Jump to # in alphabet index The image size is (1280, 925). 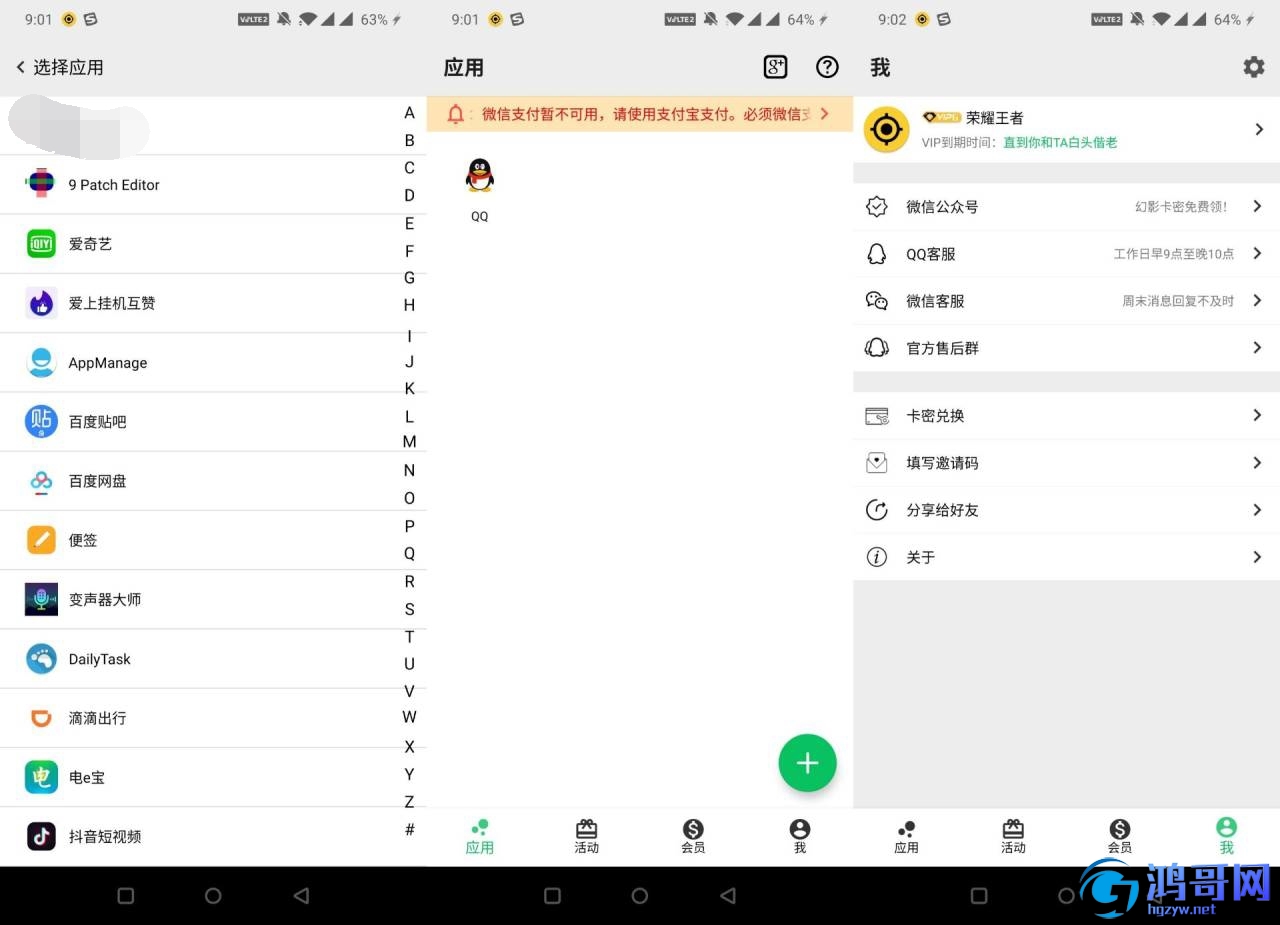click(409, 829)
